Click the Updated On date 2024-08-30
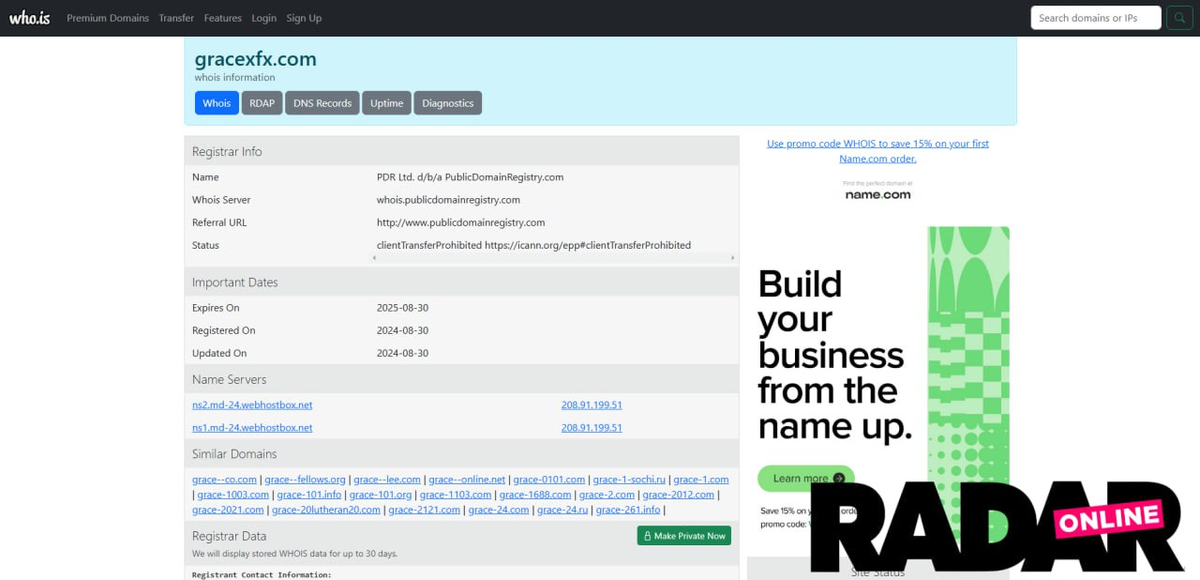 pos(402,353)
